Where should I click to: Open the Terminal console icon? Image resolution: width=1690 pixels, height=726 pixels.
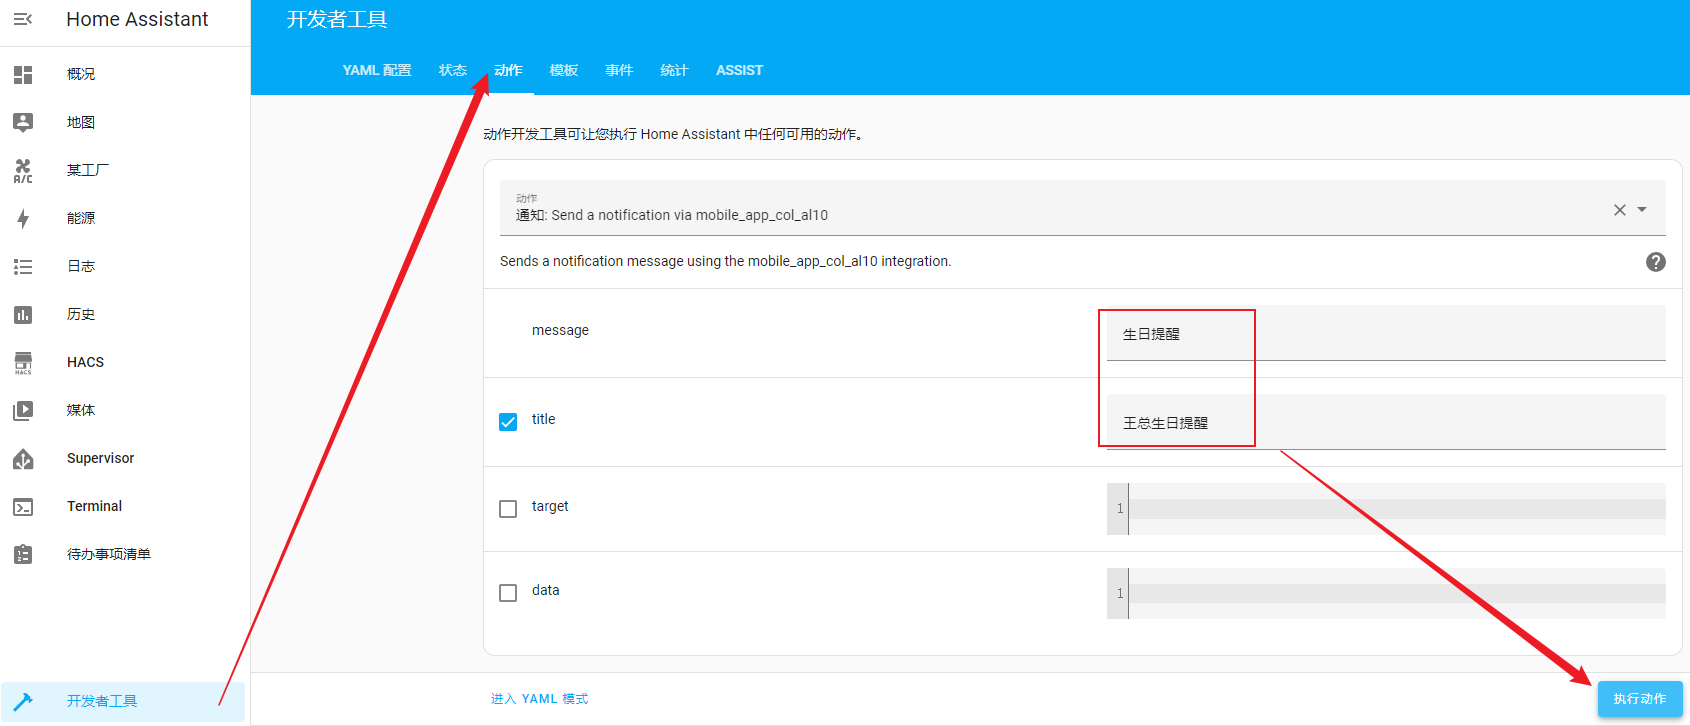23,506
